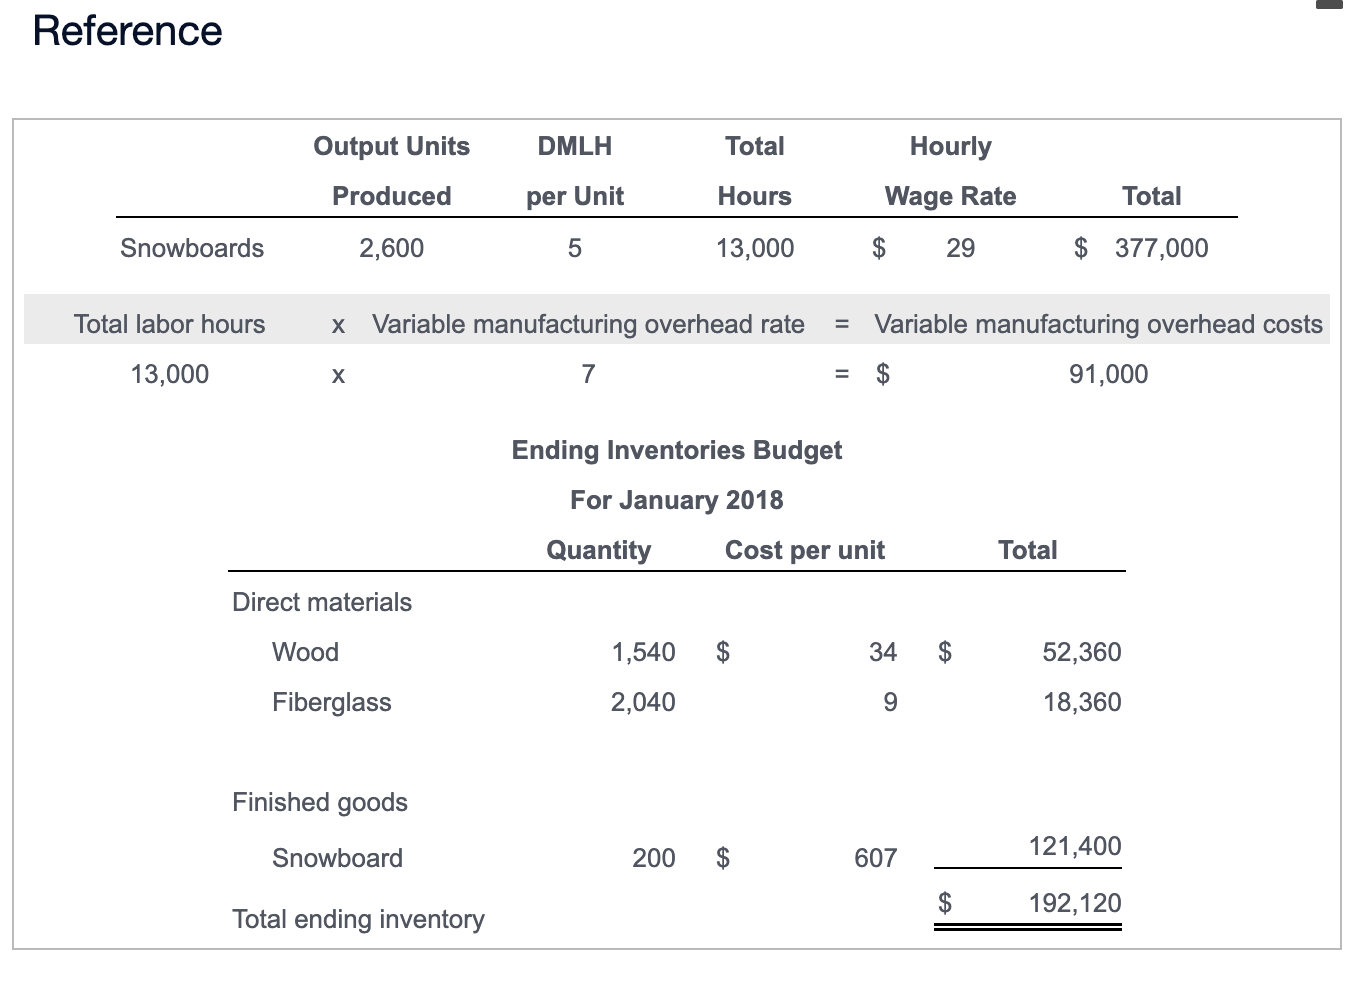Click the DMLH per Unit header
Screen dimensions: 1362x982
click(x=575, y=171)
